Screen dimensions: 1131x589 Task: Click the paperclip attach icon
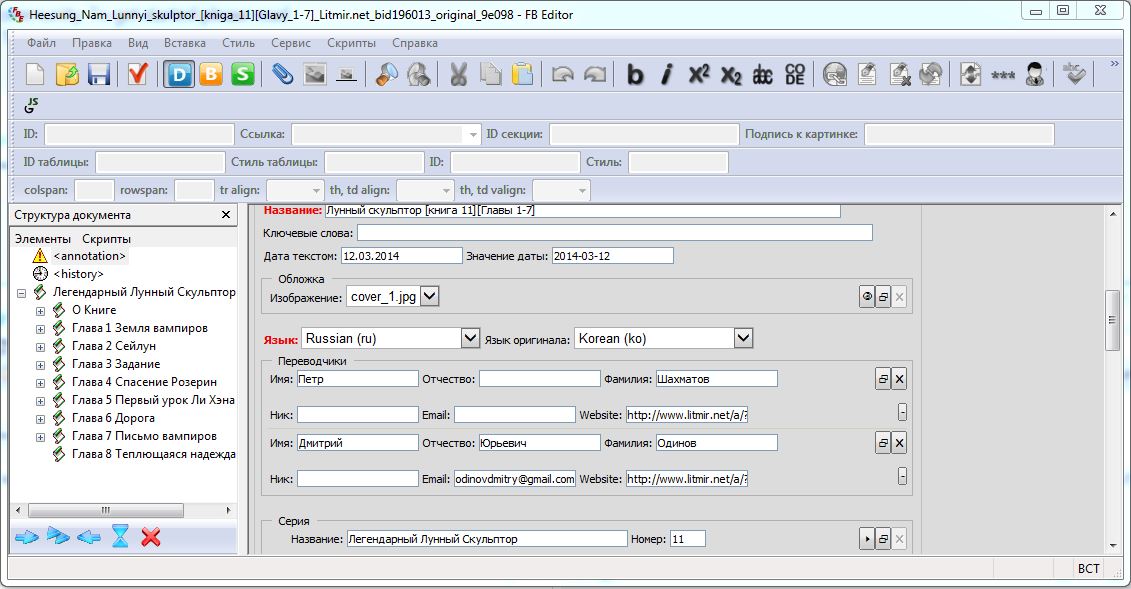[283, 74]
